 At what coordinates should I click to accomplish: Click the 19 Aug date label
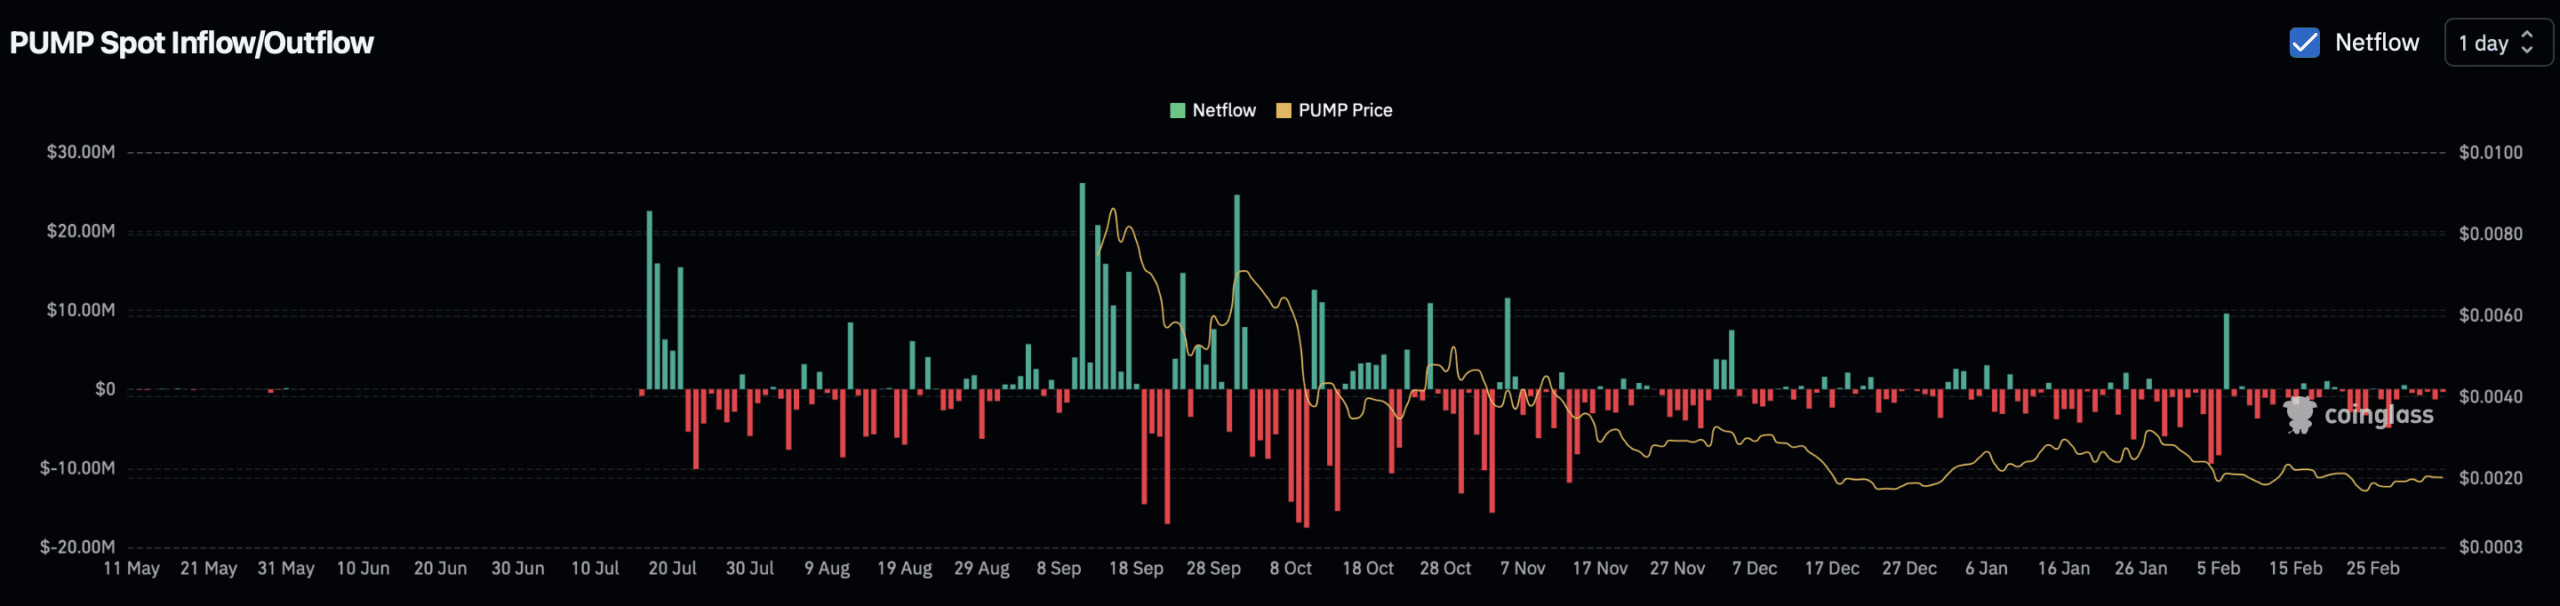click(904, 568)
